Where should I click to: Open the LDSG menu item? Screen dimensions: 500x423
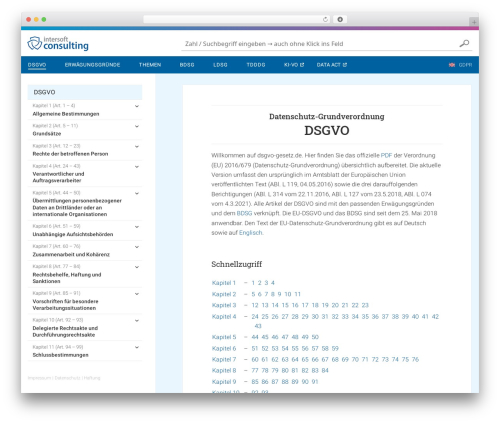coord(220,65)
